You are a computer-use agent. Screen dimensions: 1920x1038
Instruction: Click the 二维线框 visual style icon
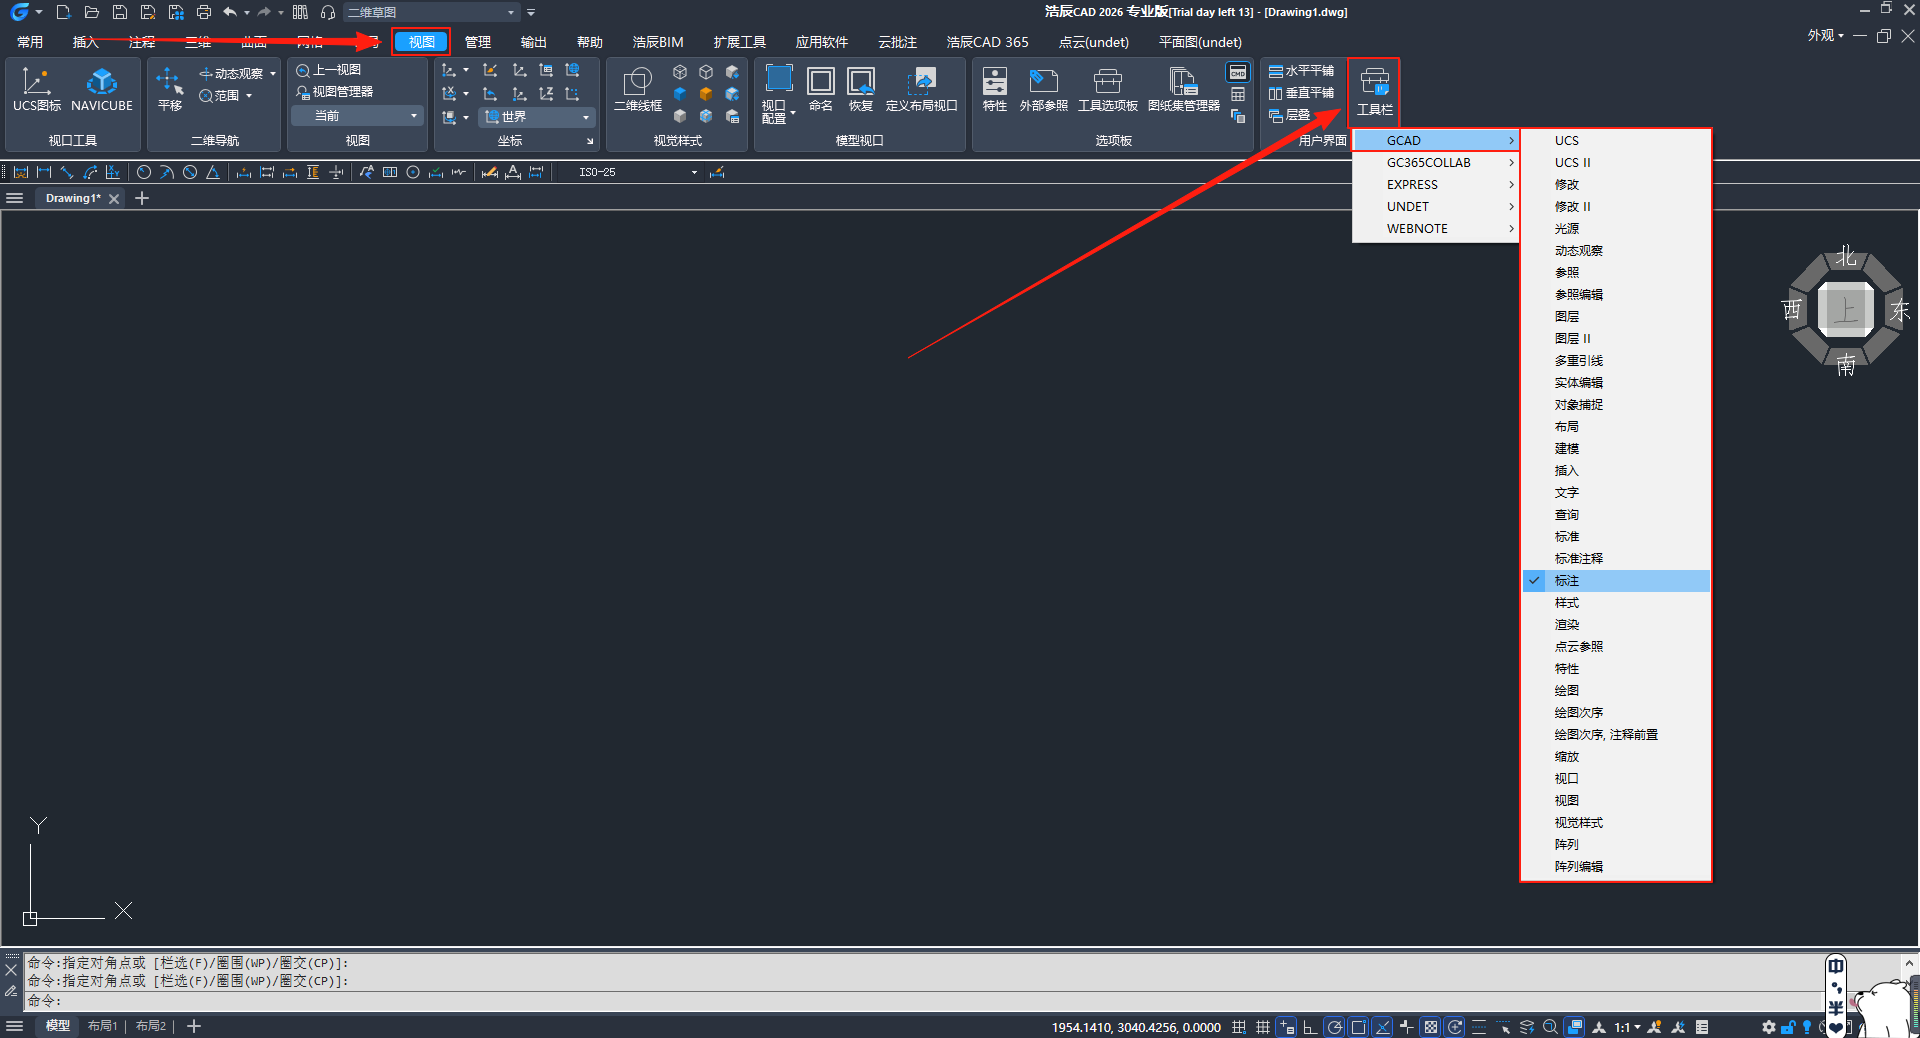[x=637, y=89]
